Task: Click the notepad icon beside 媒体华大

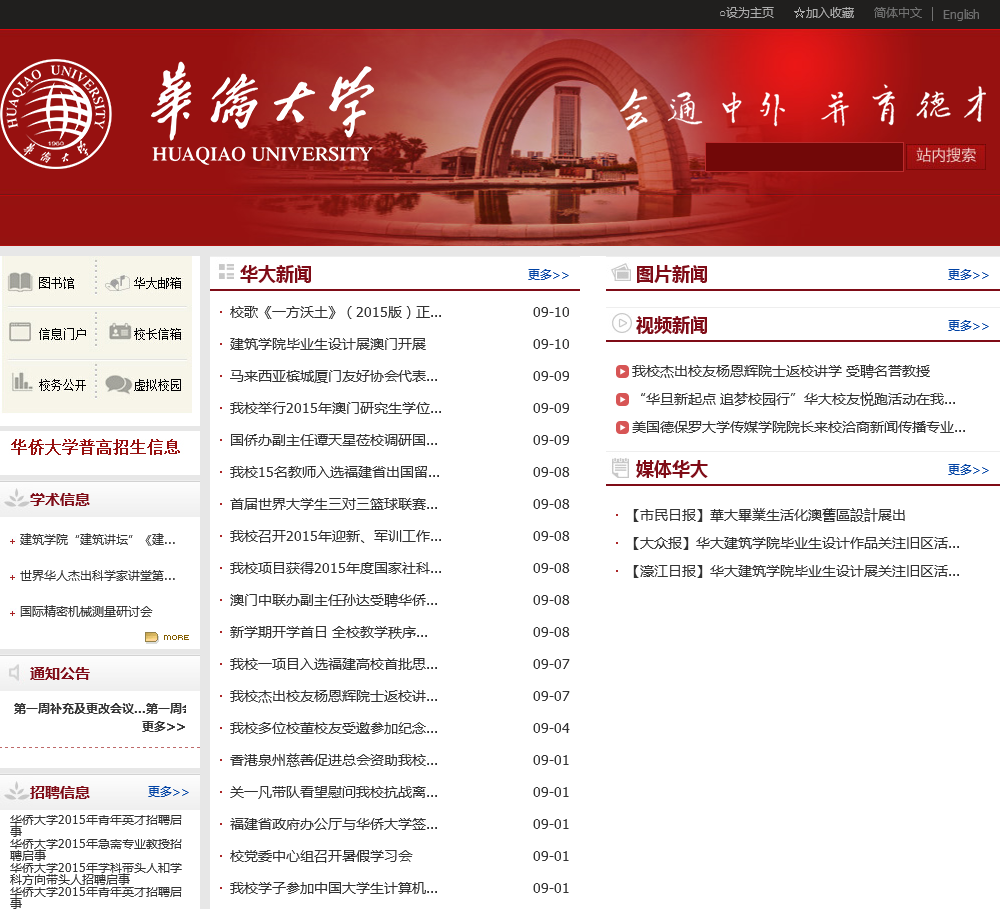Action: point(621,468)
